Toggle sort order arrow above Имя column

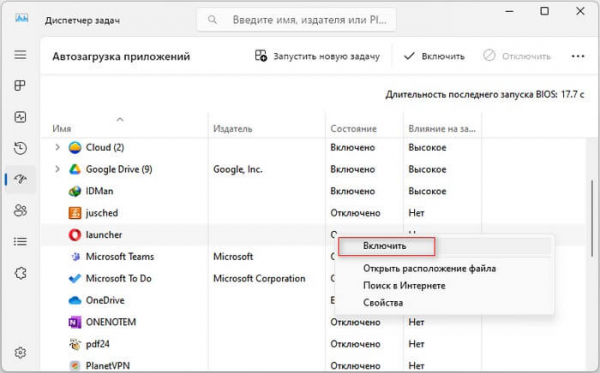coord(120,119)
